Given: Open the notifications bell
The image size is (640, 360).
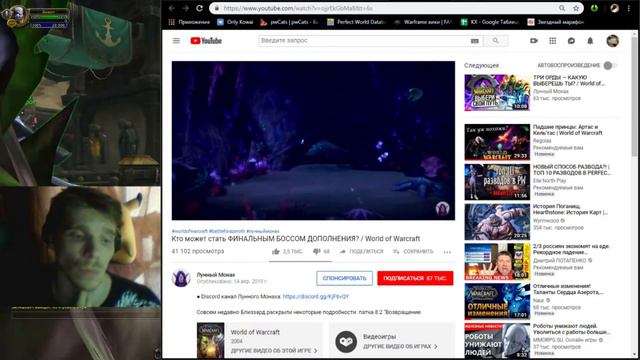Looking at the screenshot, I should coord(590,41).
